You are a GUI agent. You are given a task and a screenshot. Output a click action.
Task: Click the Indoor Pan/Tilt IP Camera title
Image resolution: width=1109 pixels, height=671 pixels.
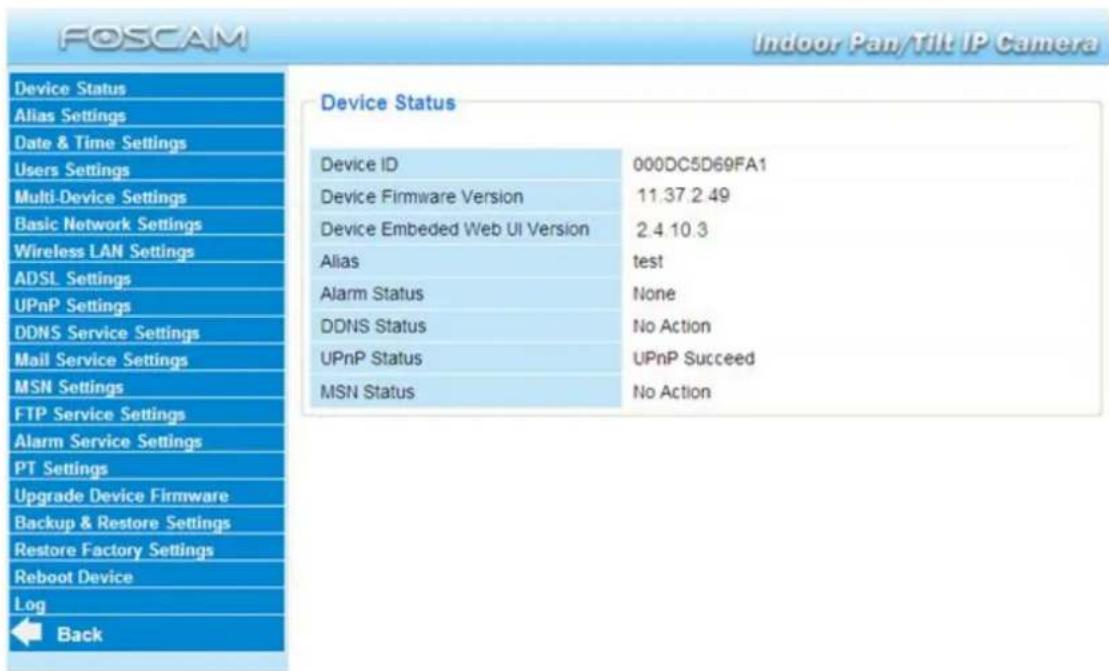[926, 43]
